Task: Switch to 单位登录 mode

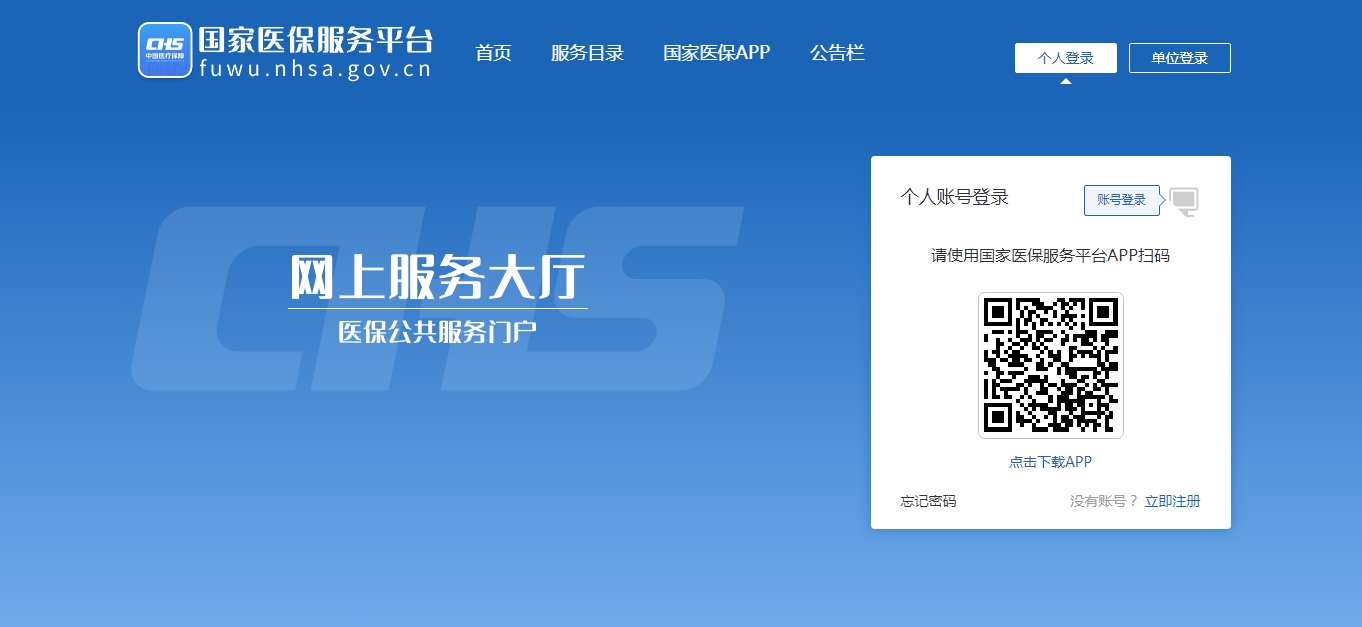Action: (x=1180, y=58)
